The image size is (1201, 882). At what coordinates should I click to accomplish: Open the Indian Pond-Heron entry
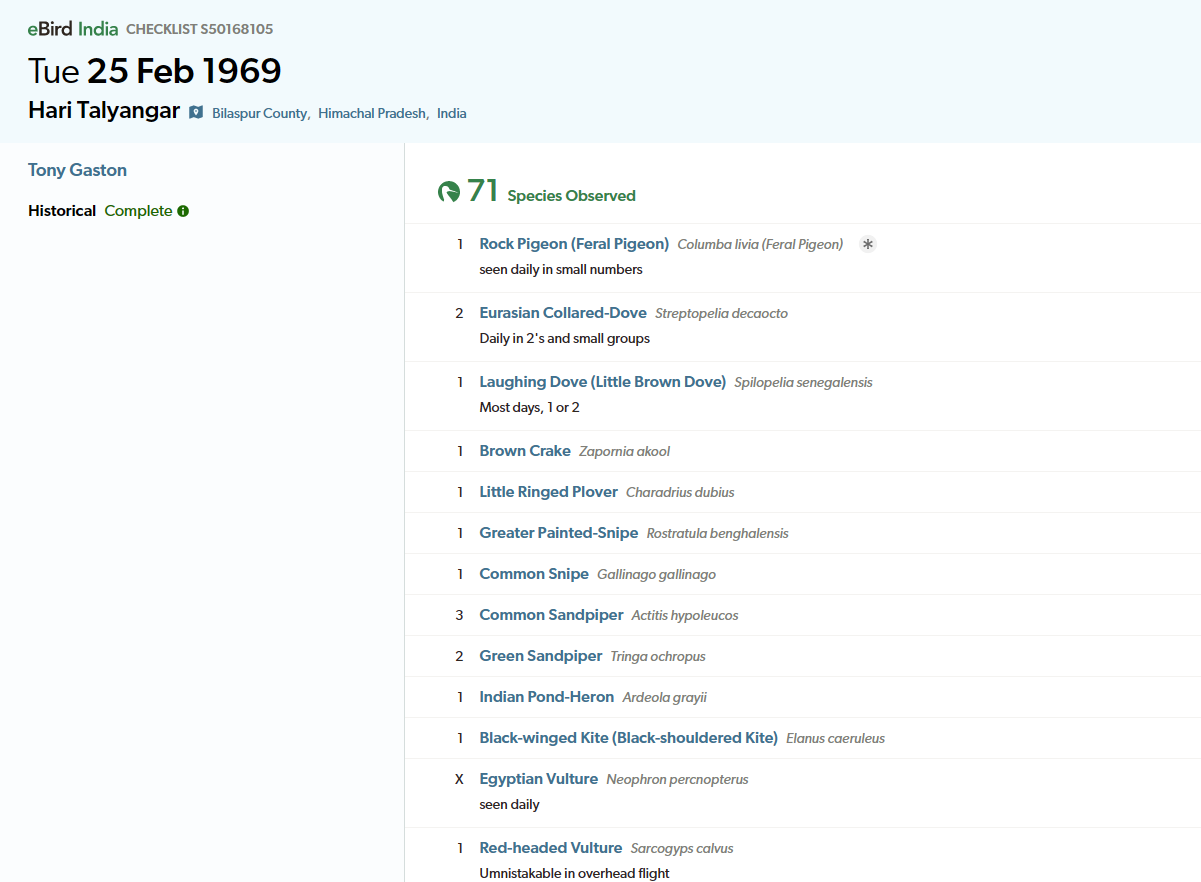click(546, 697)
